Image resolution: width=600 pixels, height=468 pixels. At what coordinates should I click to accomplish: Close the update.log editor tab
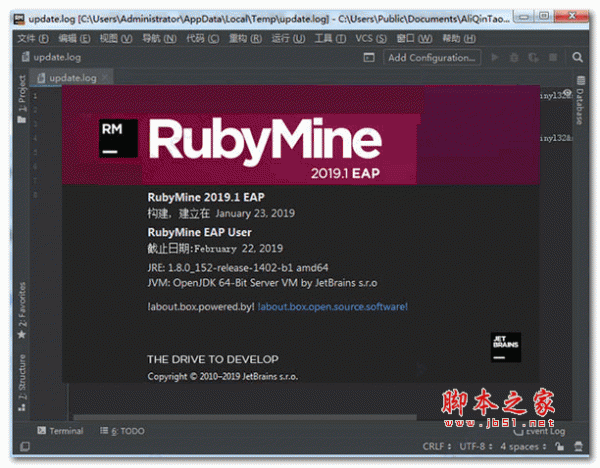click(x=105, y=78)
